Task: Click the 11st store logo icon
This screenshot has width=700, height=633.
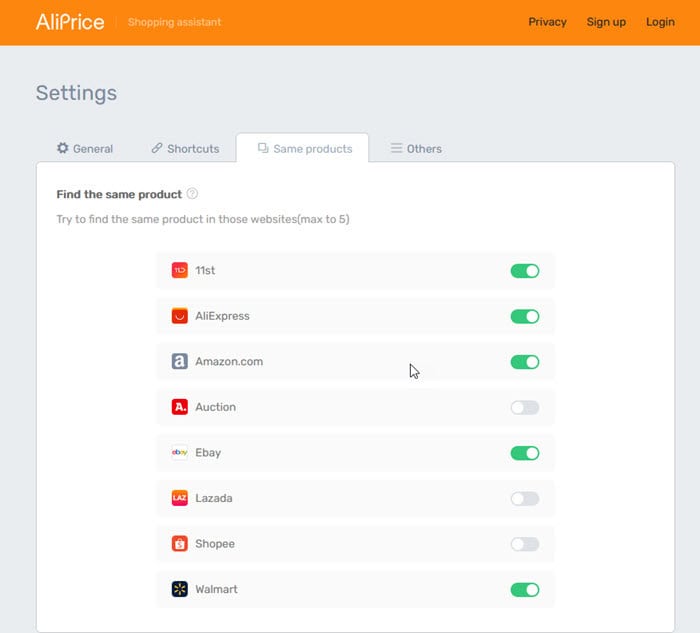Action: coord(179,270)
